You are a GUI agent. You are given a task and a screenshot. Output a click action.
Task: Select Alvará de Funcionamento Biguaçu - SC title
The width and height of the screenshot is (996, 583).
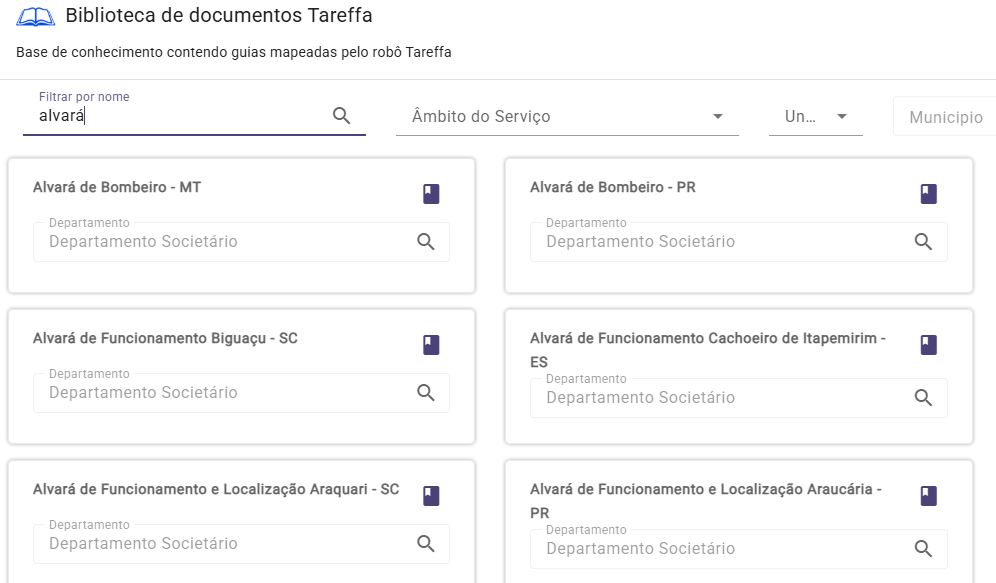pyautogui.click(x=165, y=338)
